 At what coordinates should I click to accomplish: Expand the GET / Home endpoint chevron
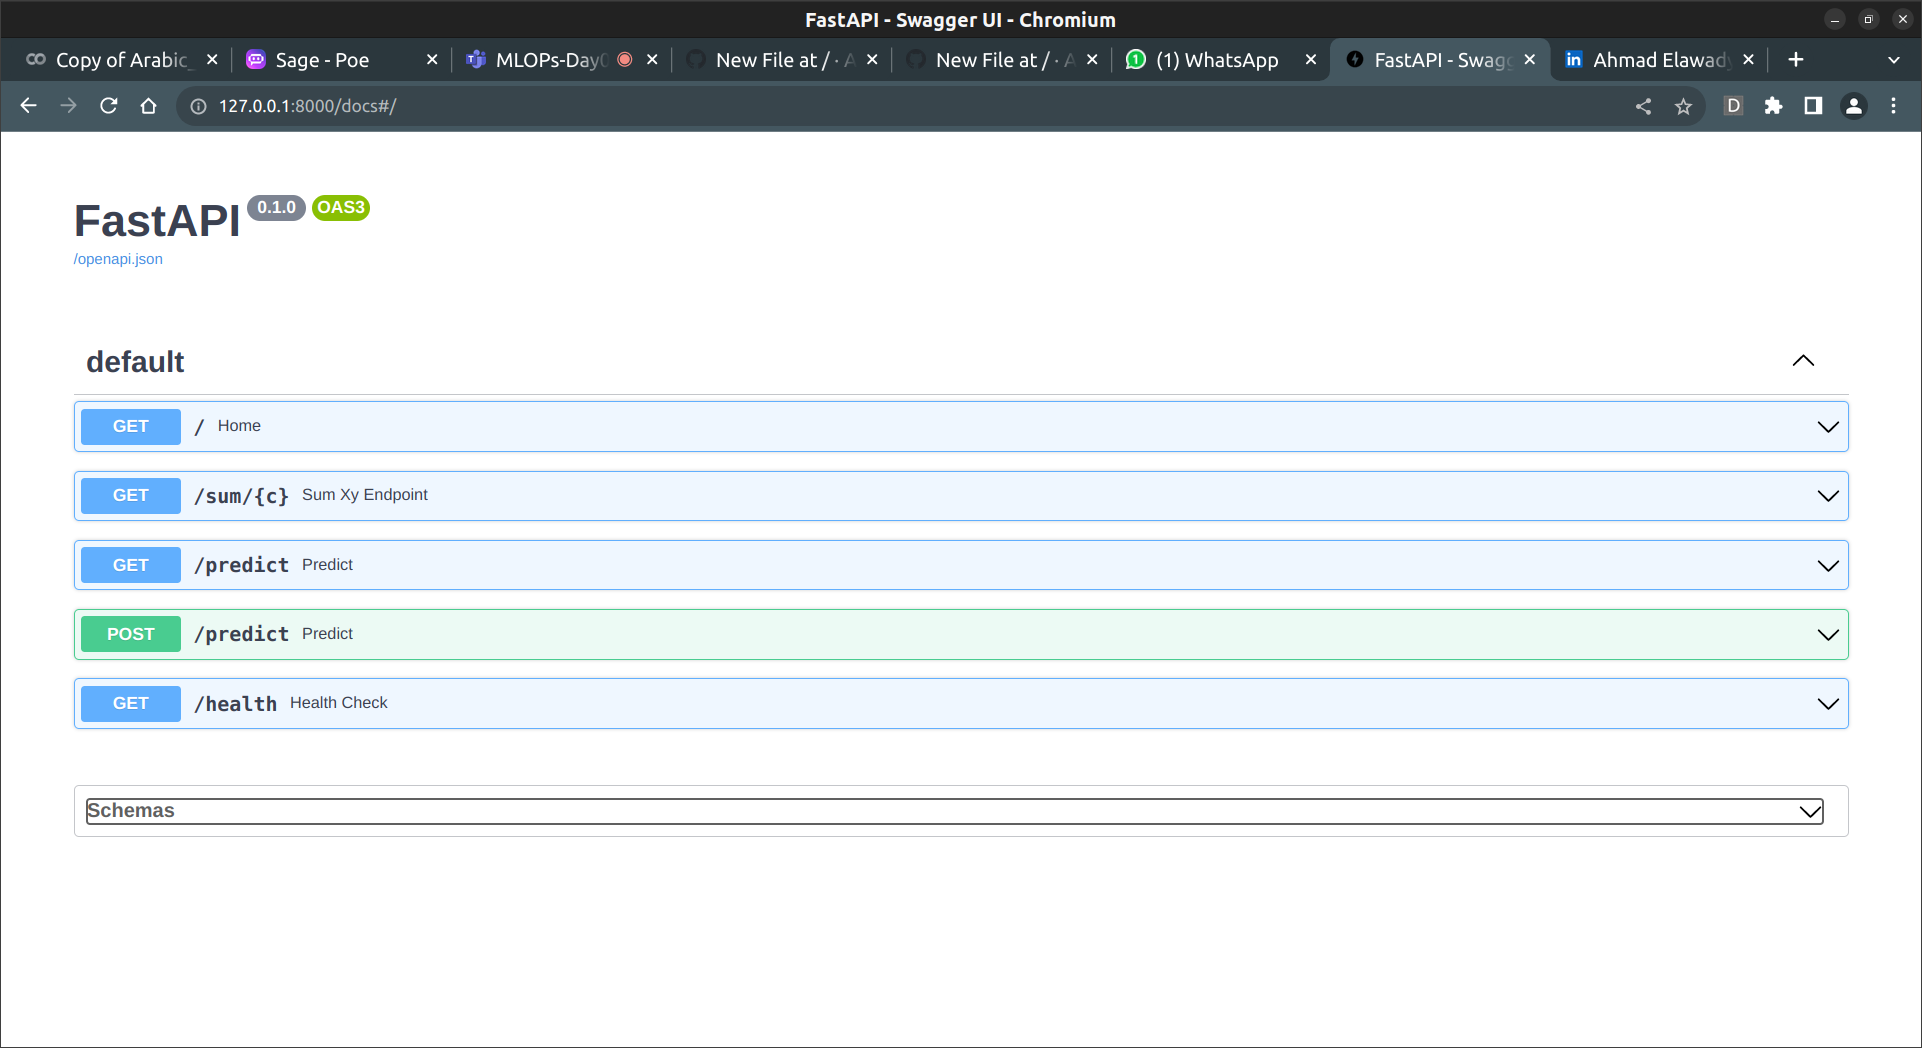point(1828,427)
